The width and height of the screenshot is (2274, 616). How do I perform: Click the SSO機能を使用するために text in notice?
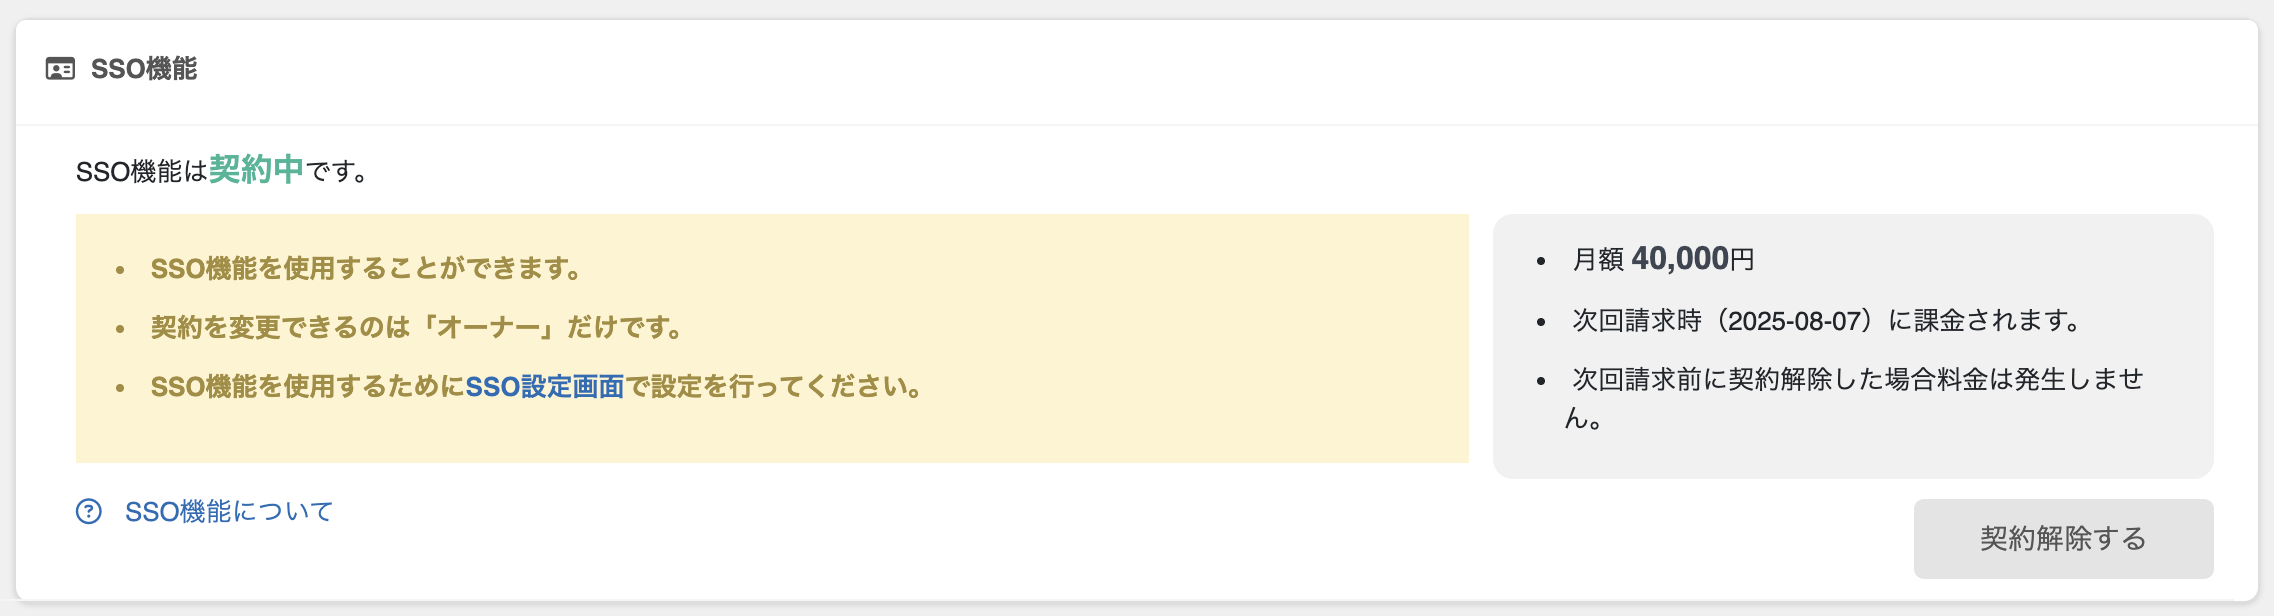pyautogui.click(x=307, y=387)
